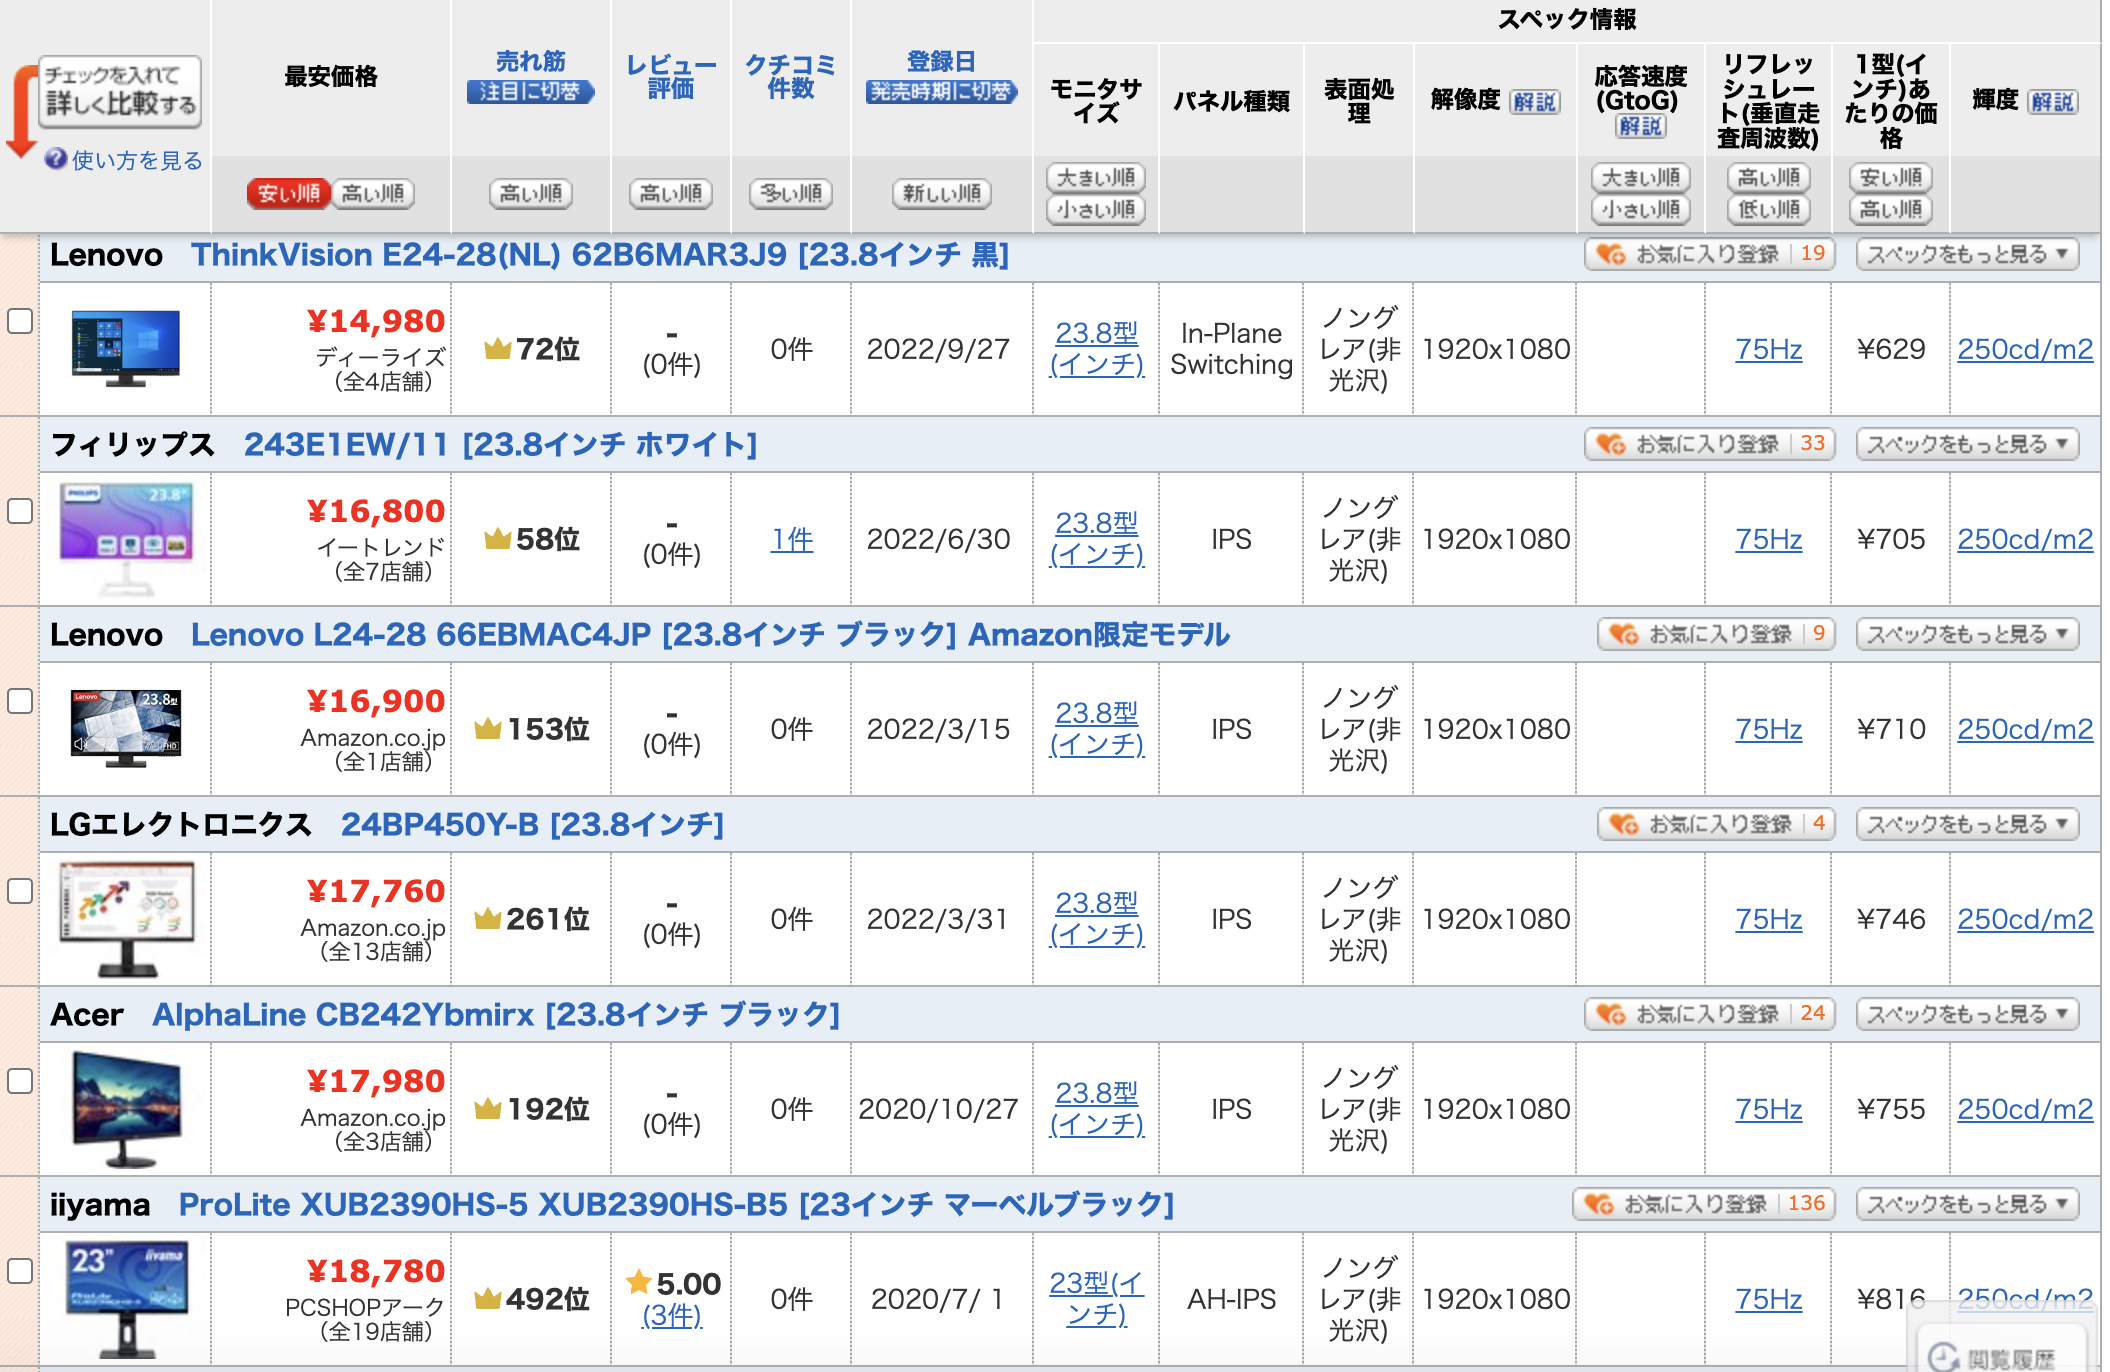Sort モニタサイズ by 小さい順
The height and width of the screenshot is (1372, 2110).
1096,210
